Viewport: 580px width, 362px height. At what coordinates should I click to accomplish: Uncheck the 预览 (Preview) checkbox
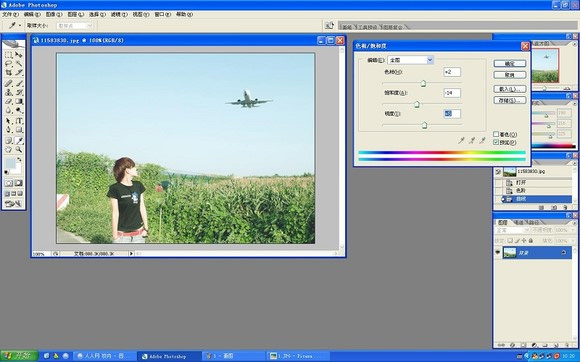click(x=496, y=142)
